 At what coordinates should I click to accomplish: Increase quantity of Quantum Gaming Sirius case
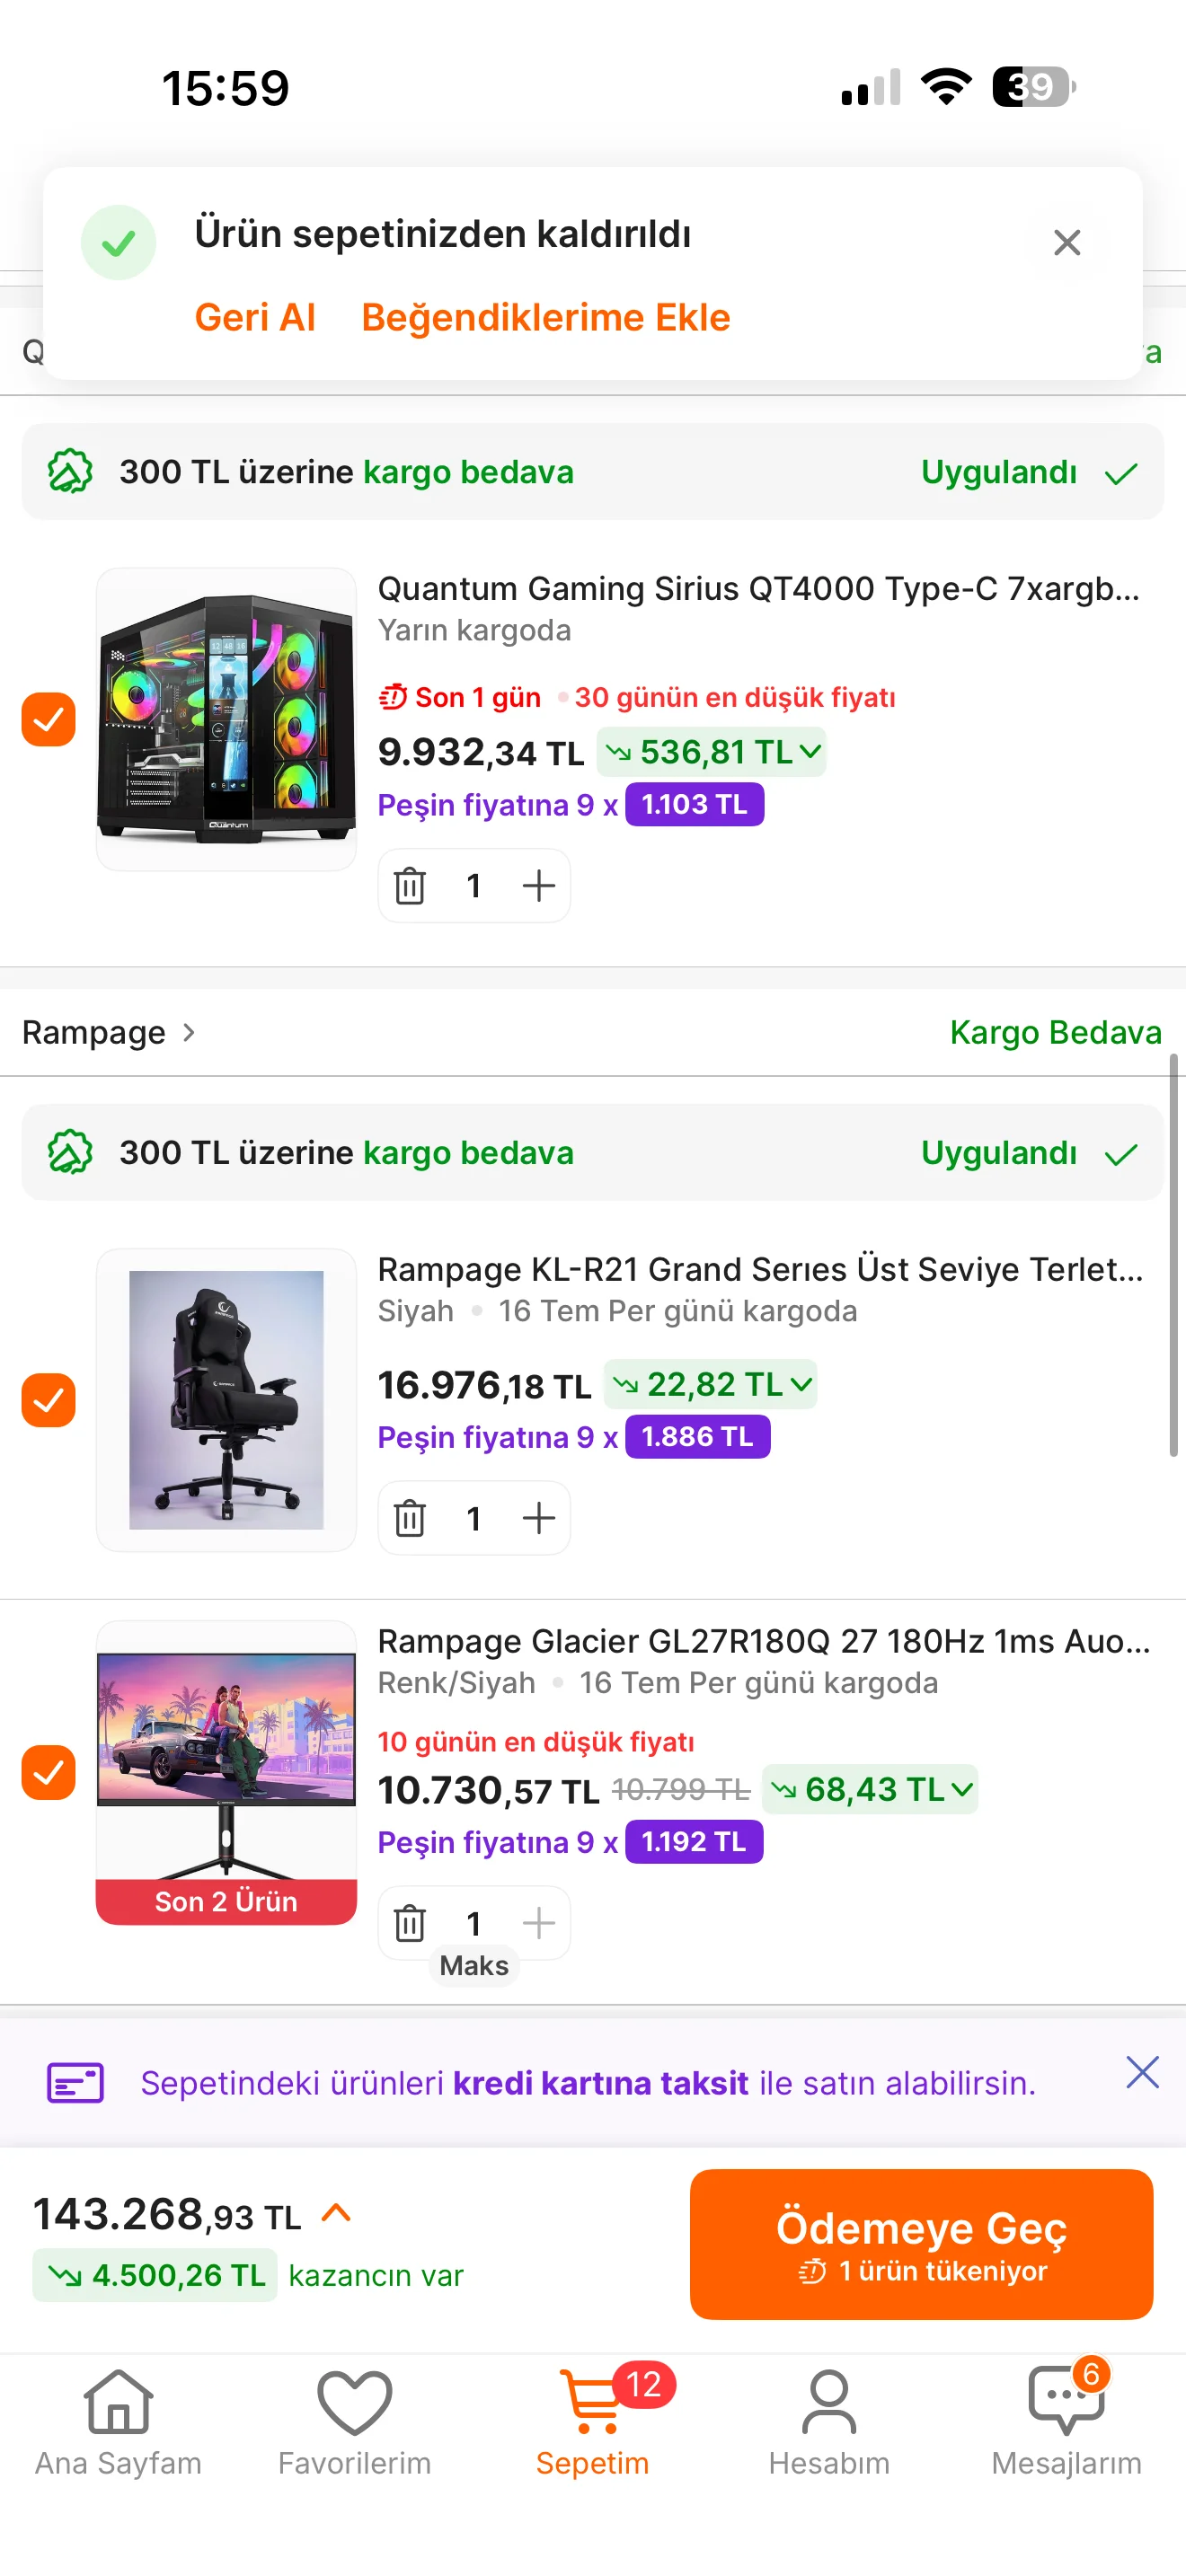[x=538, y=885]
